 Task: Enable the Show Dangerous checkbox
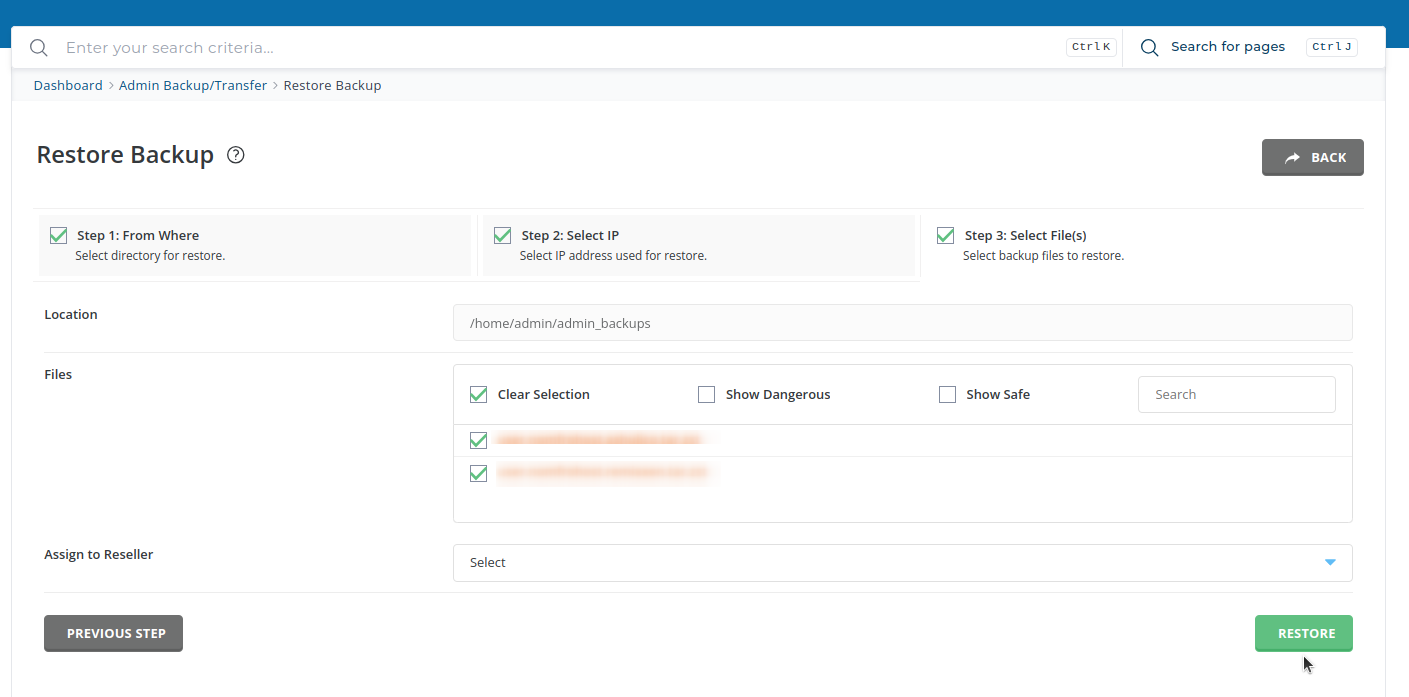pyautogui.click(x=706, y=394)
